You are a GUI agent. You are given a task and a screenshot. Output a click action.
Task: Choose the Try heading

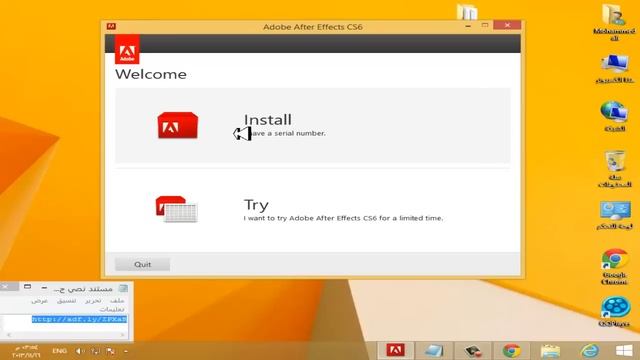pyautogui.click(x=256, y=205)
